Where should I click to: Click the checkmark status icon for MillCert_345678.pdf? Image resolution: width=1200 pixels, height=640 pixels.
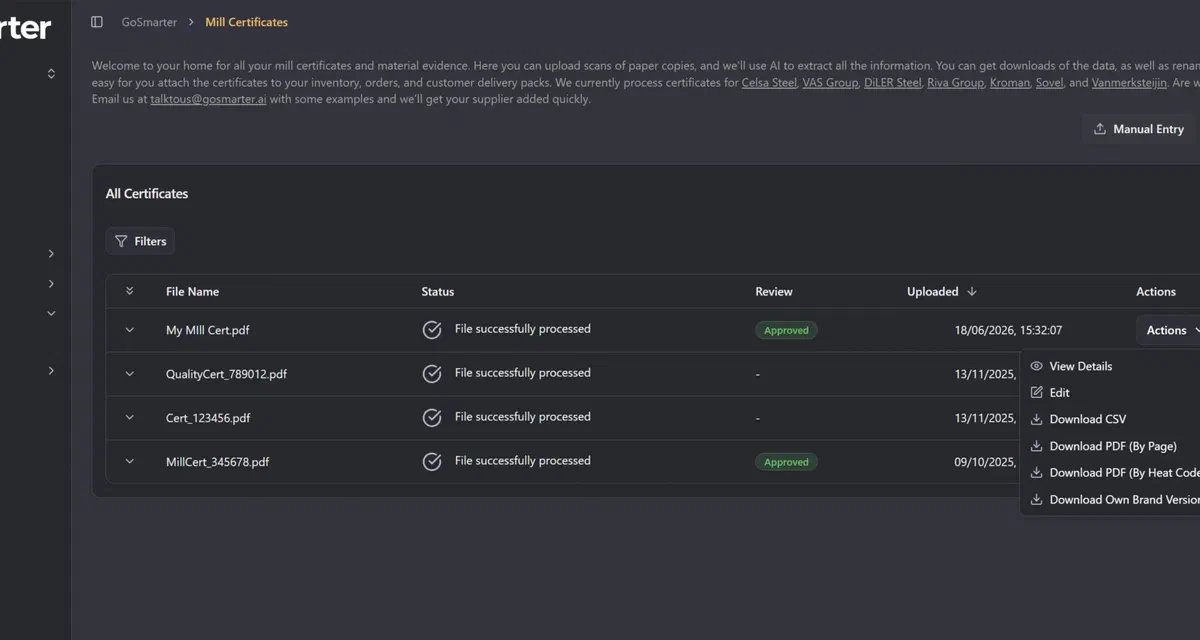tap(432, 462)
